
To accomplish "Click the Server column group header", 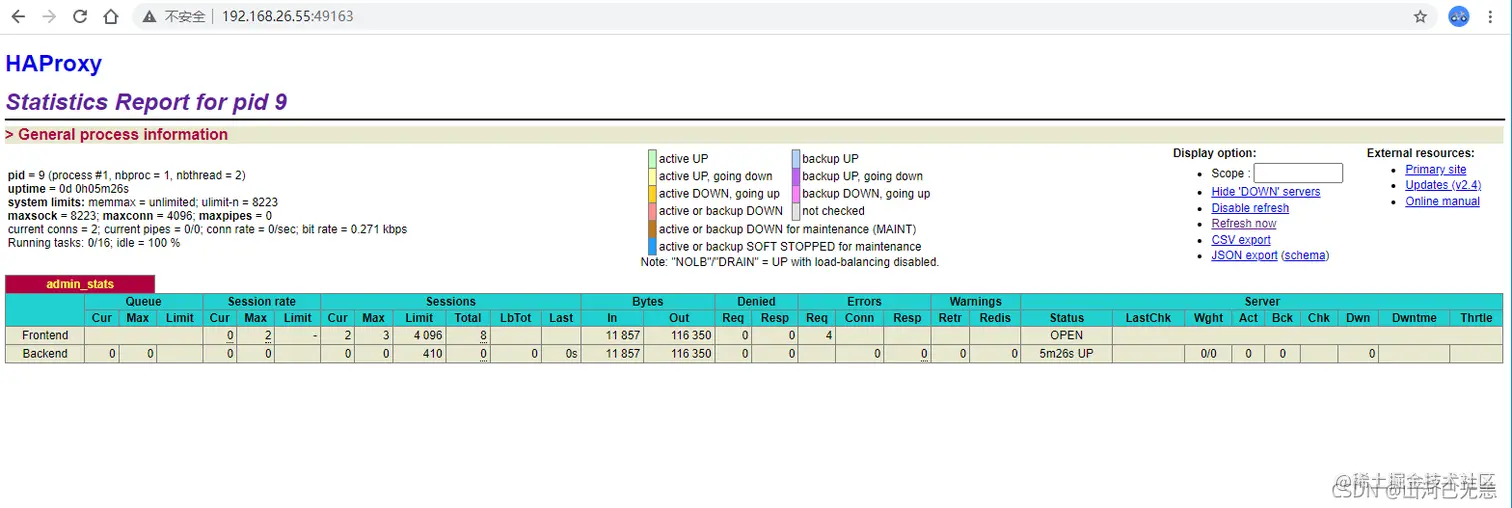I will point(1262,301).
